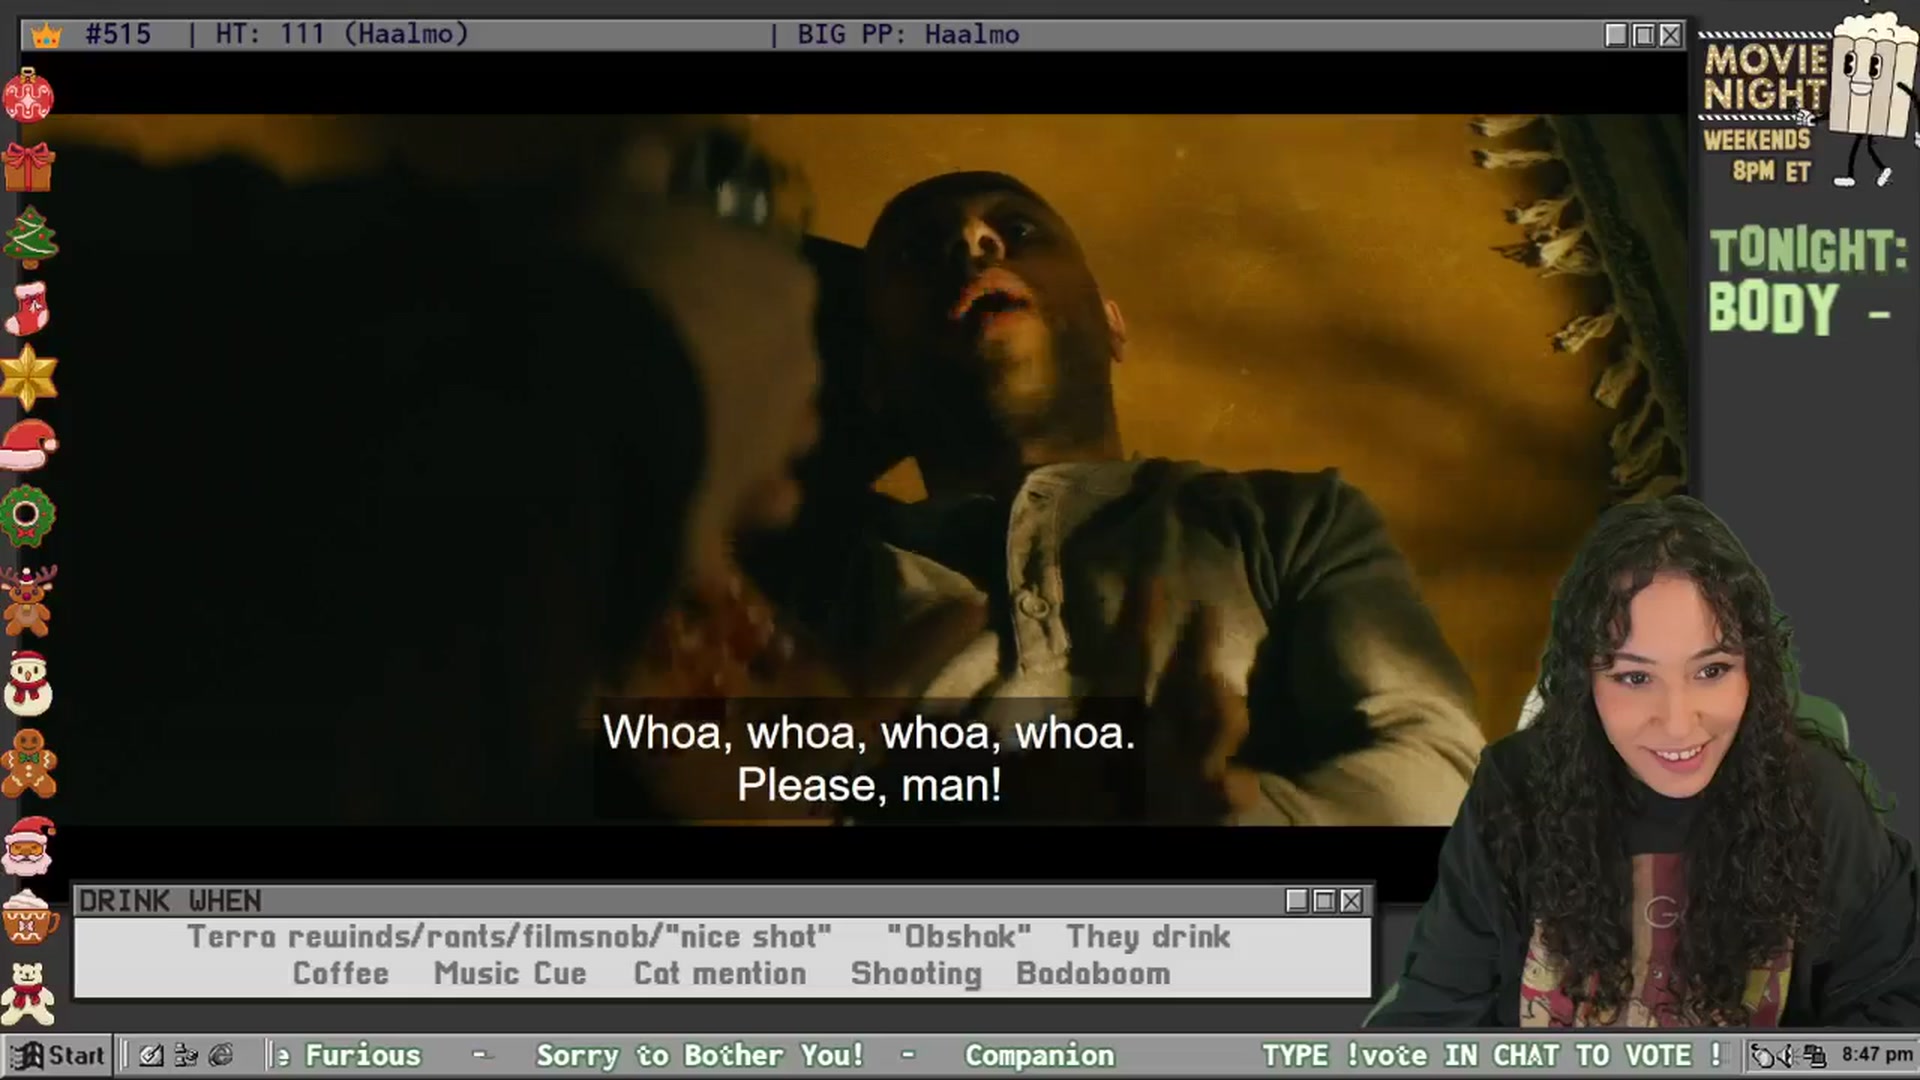Screen dimensions: 1920x1080
Task: Click the gift box icon
Action: (28, 166)
